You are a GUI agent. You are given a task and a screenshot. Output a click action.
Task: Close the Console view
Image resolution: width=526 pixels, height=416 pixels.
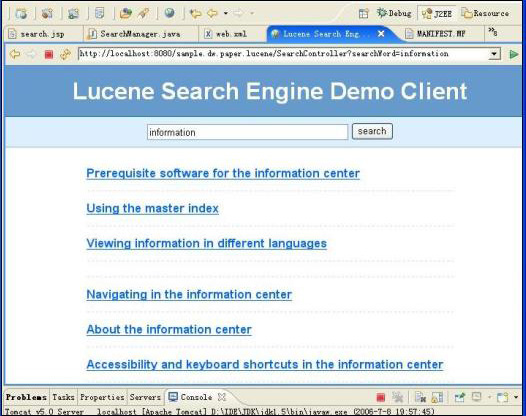click(x=221, y=397)
